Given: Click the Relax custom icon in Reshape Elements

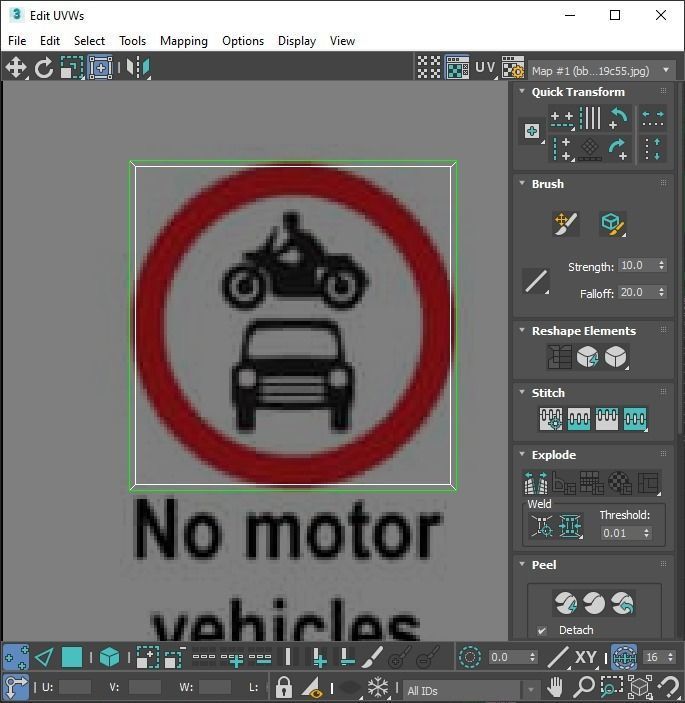Looking at the screenshot, I should point(616,357).
